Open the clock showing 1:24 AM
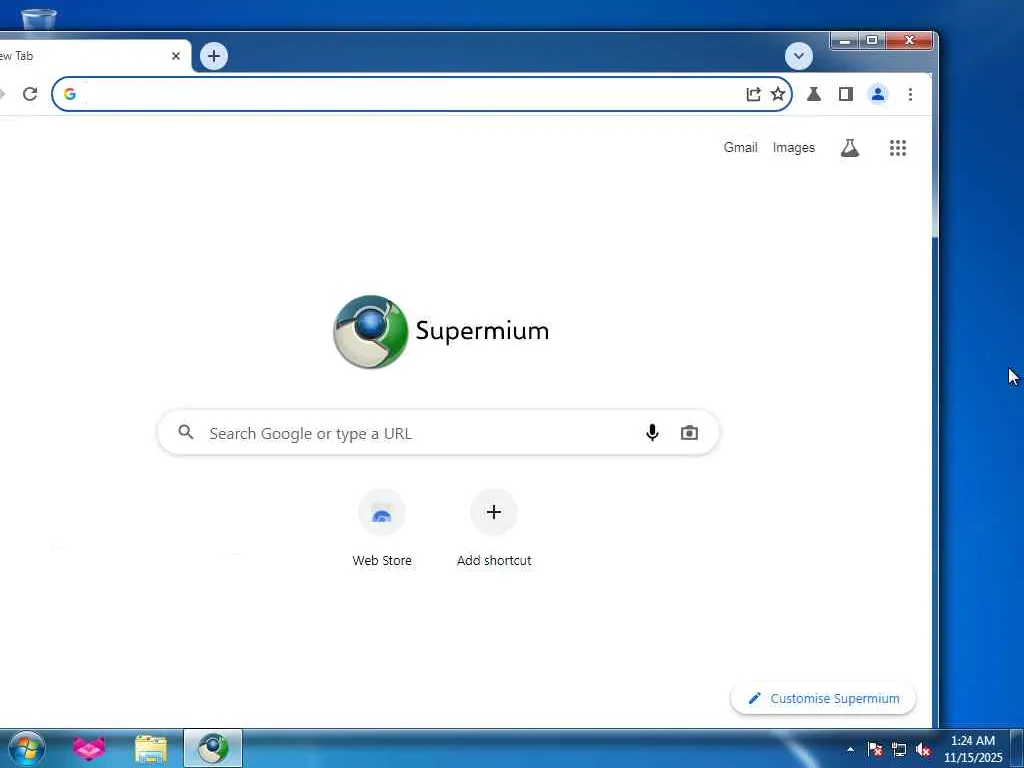The height and width of the screenshot is (768, 1024). click(972, 749)
